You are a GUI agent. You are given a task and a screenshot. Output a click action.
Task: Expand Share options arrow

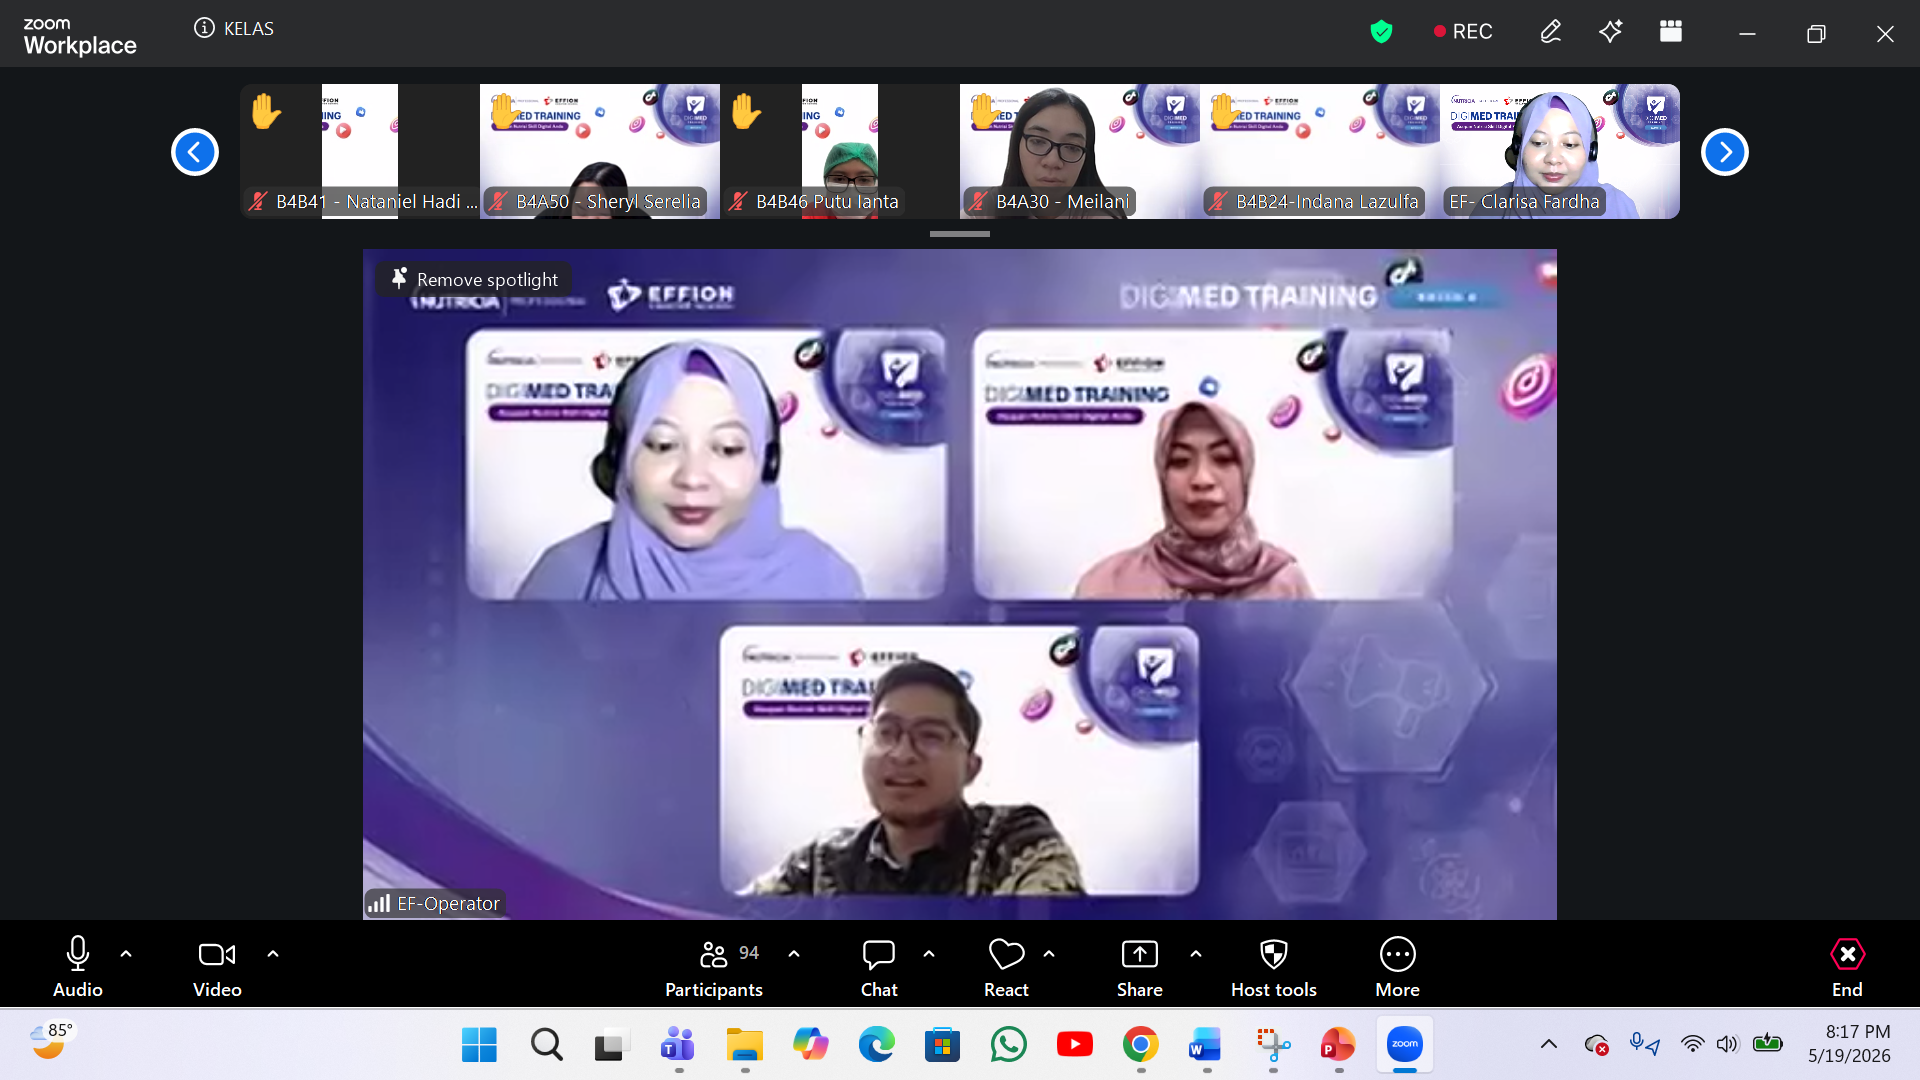(x=1196, y=954)
